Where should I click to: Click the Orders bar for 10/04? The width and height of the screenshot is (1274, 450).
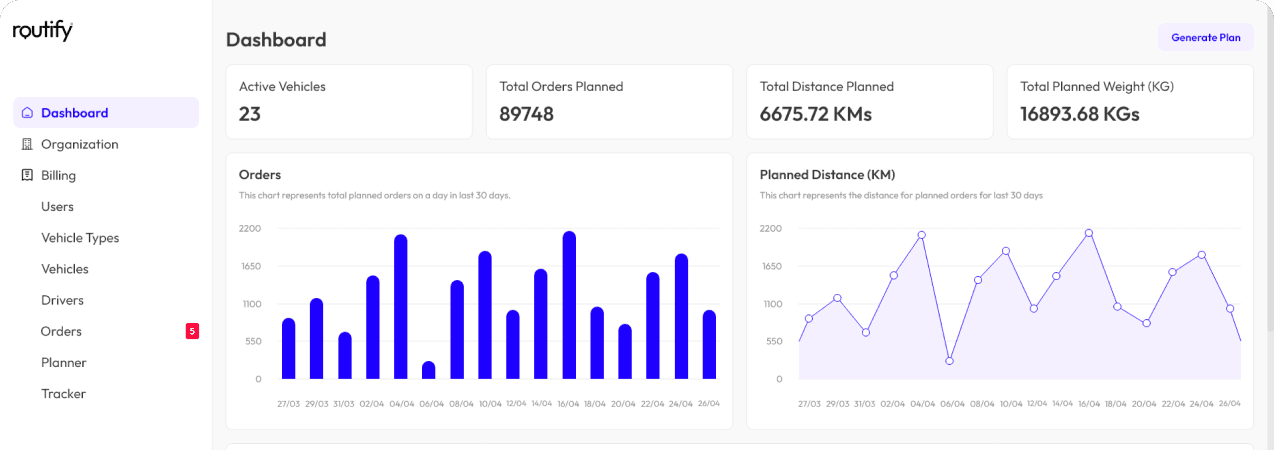(485, 315)
